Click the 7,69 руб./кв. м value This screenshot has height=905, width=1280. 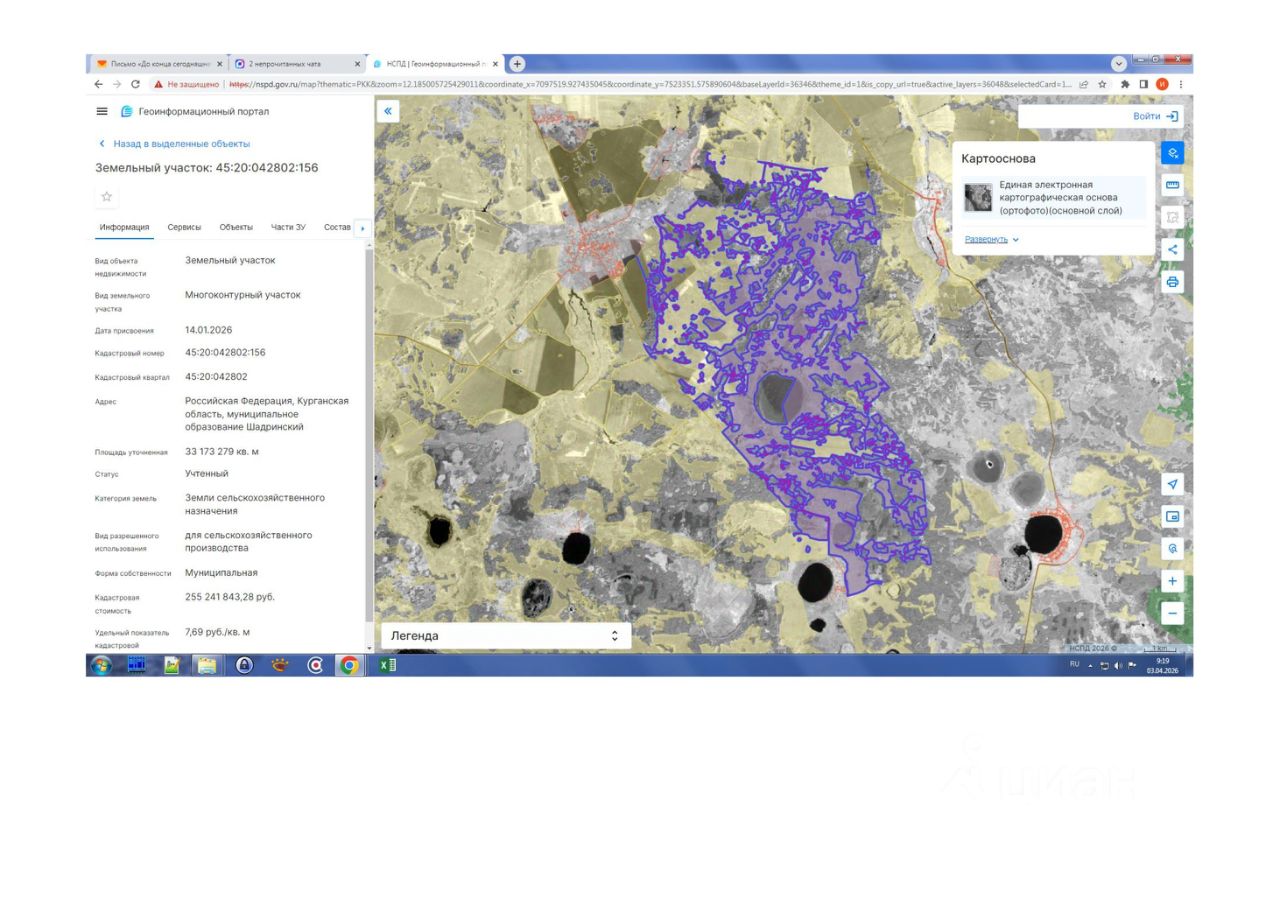[218, 632]
